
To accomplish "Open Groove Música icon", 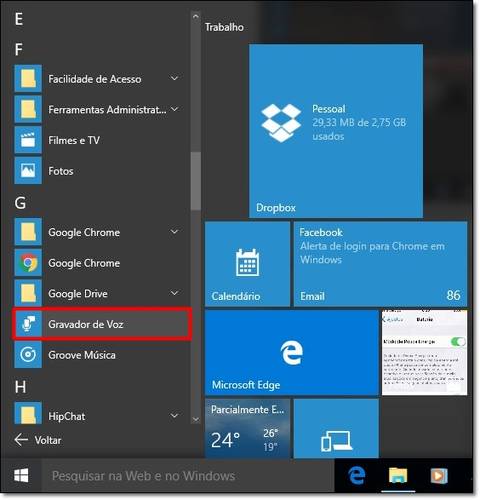I will (x=28, y=355).
